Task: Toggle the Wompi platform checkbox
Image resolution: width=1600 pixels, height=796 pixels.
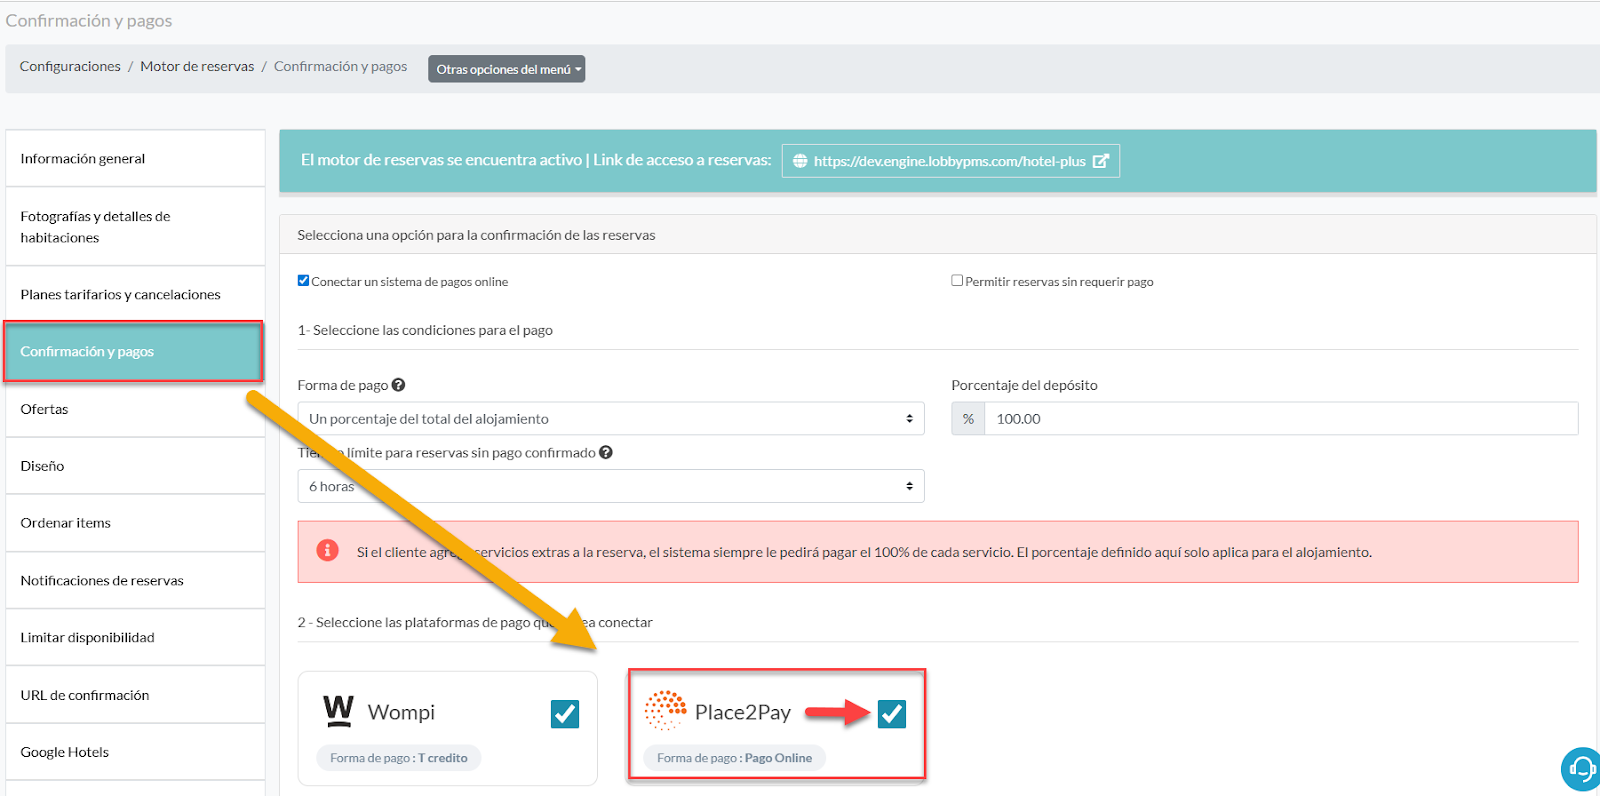Action: click(x=565, y=713)
